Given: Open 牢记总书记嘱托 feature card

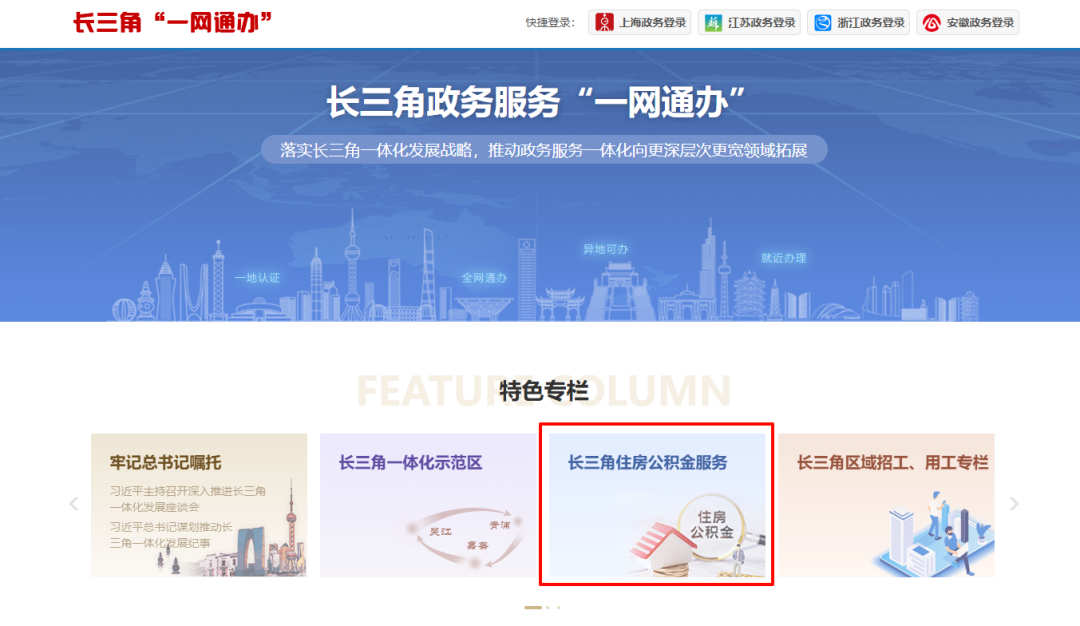Looking at the screenshot, I should [x=199, y=505].
